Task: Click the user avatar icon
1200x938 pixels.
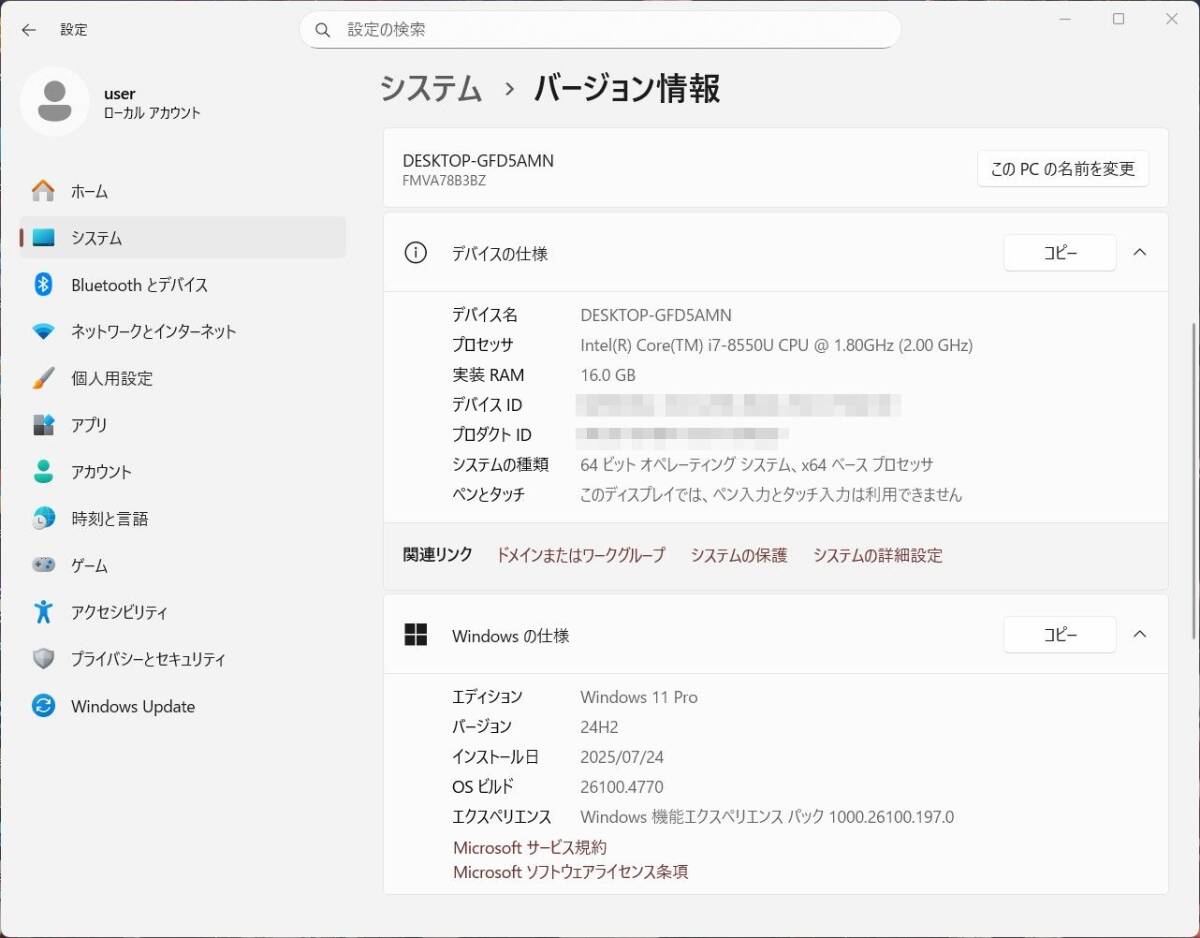Action: click(54, 101)
